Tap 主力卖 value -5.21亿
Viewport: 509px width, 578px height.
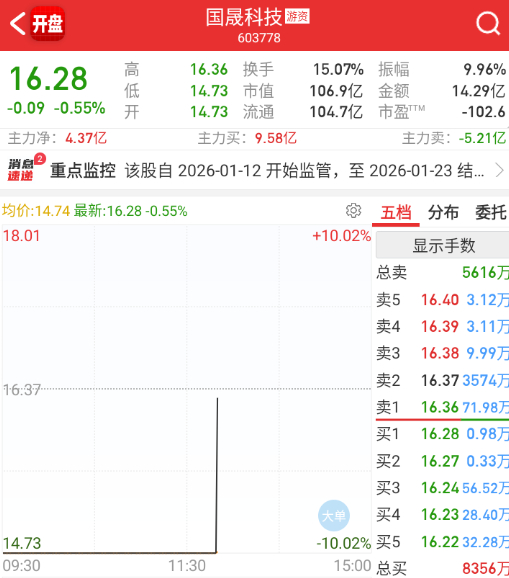point(482,138)
